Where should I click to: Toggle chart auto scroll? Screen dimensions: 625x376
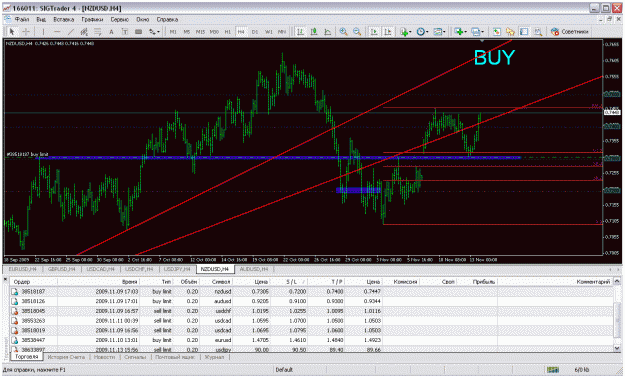pyautogui.click(x=374, y=31)
